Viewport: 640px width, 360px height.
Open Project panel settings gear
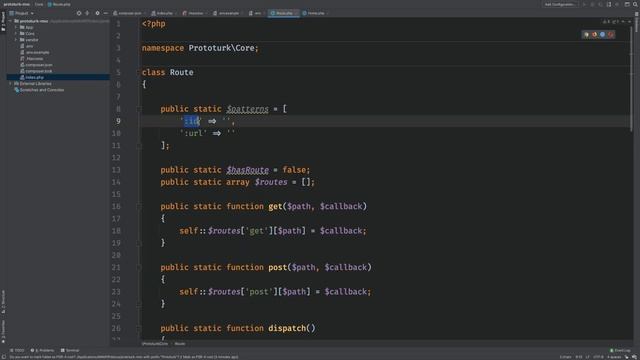(97, 13)
